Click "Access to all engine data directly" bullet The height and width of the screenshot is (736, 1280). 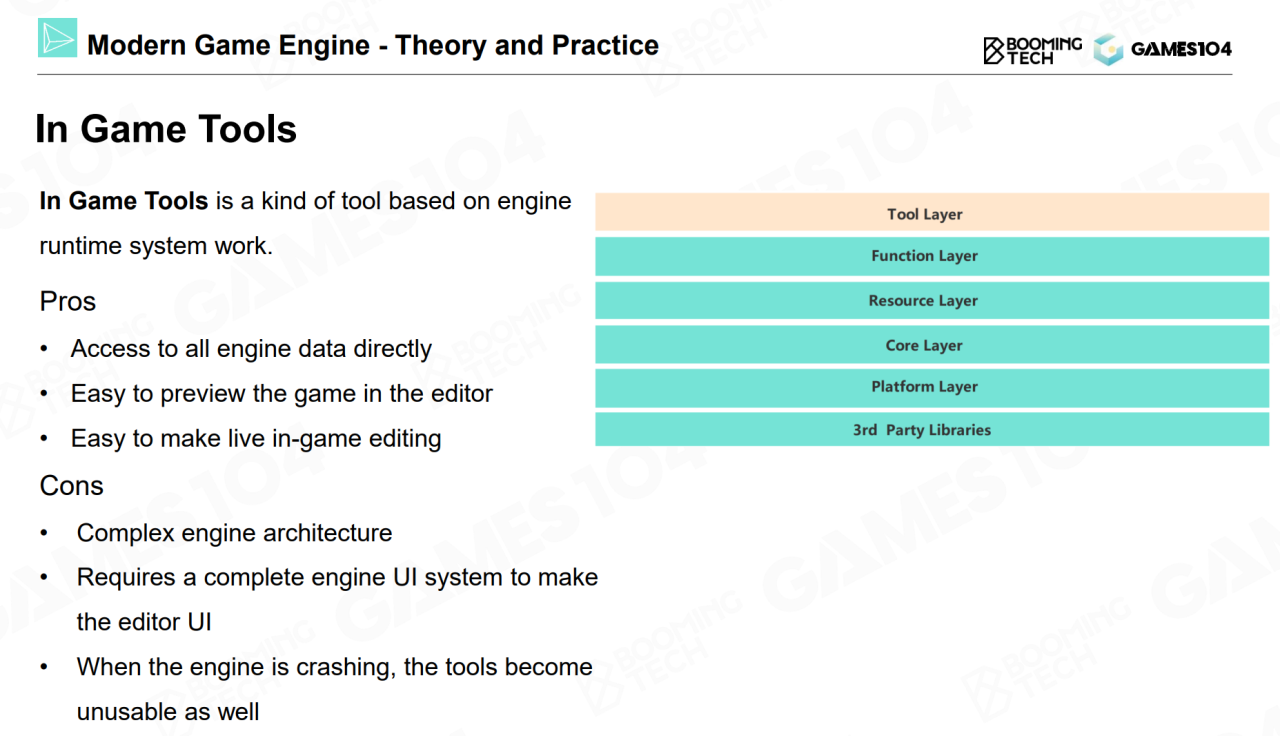tap(251, 349)
